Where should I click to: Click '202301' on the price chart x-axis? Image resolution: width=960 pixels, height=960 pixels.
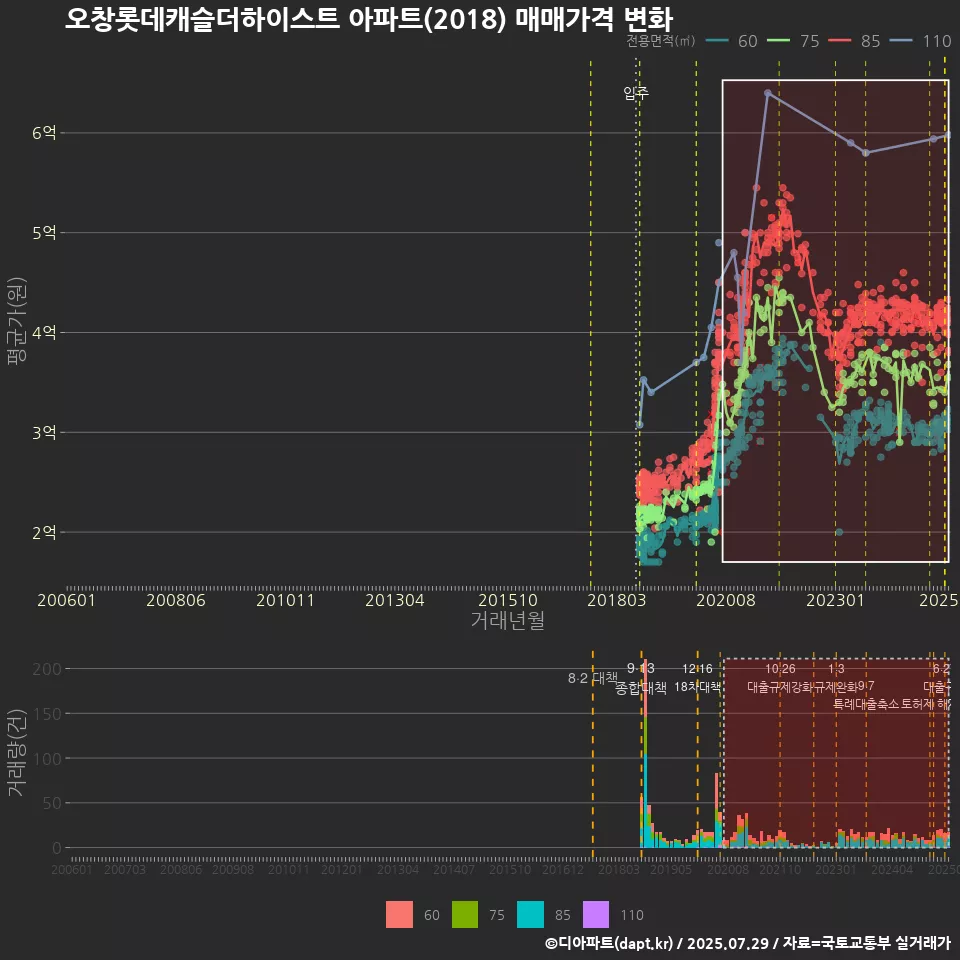point(835,600)
